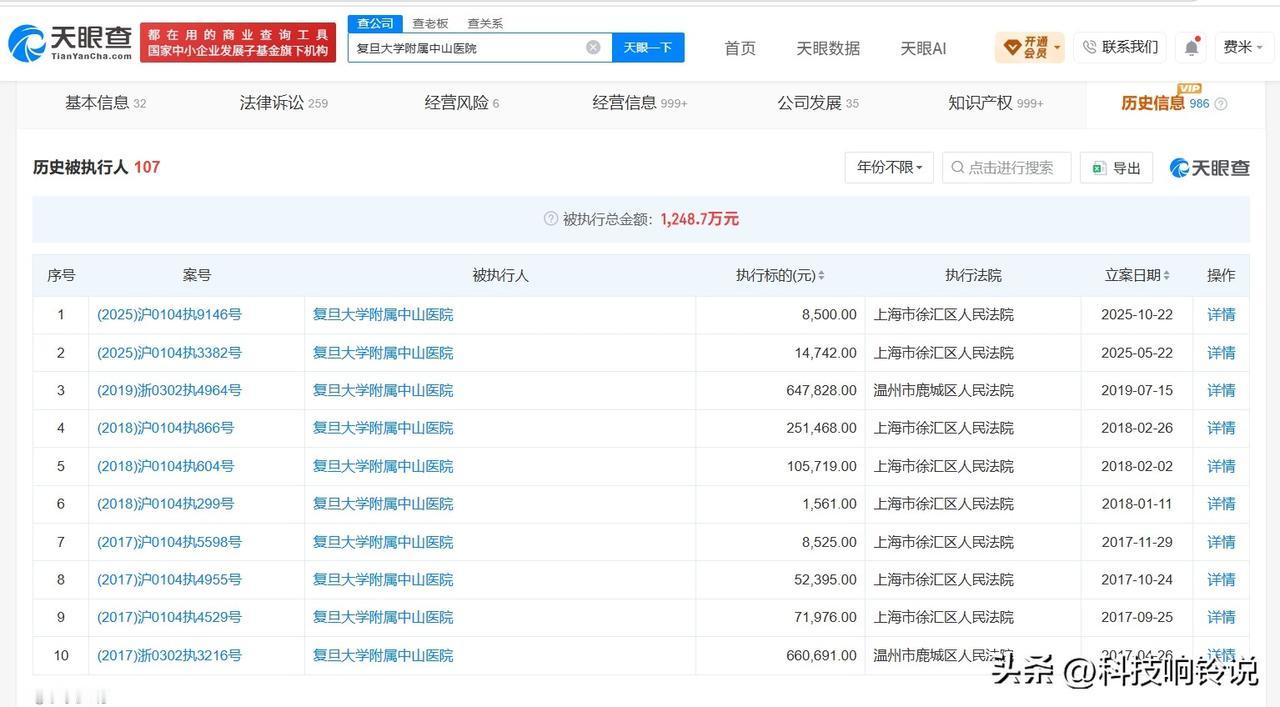Click 复旦大学附属中山医院 in row 5

383,465
